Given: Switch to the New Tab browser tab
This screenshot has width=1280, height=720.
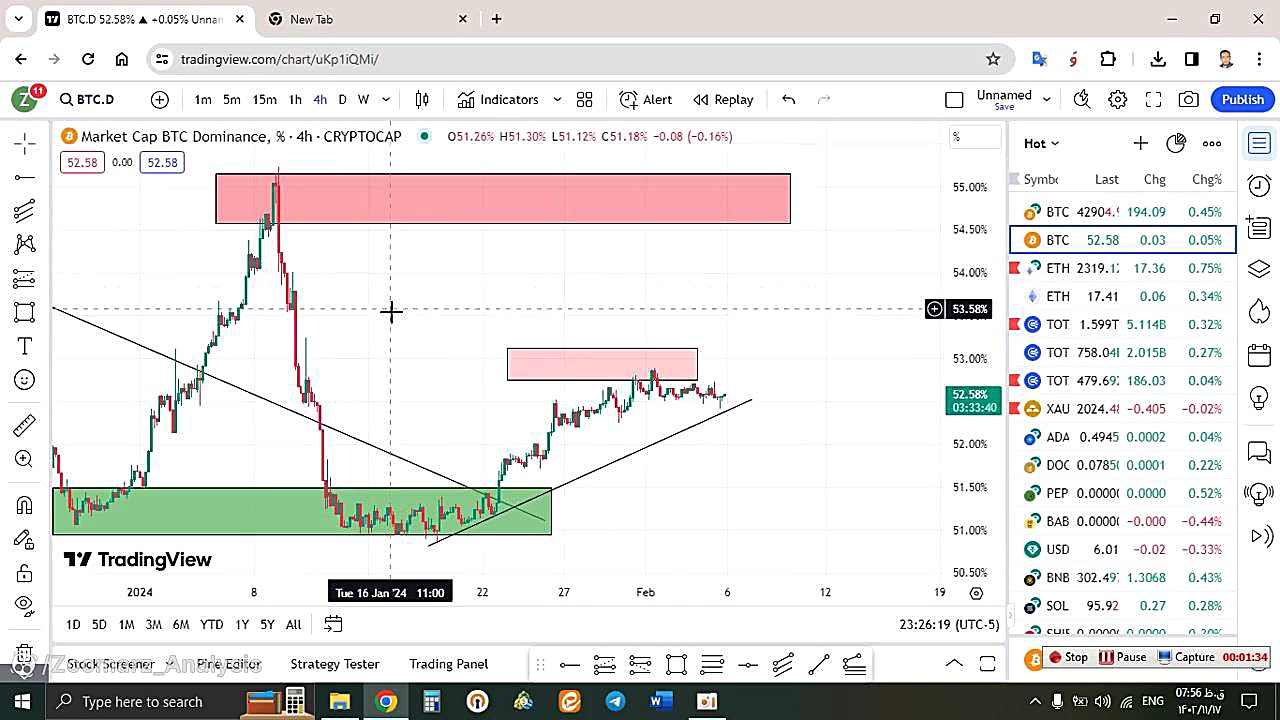Looking at the screenshot, I should point(368,19).
